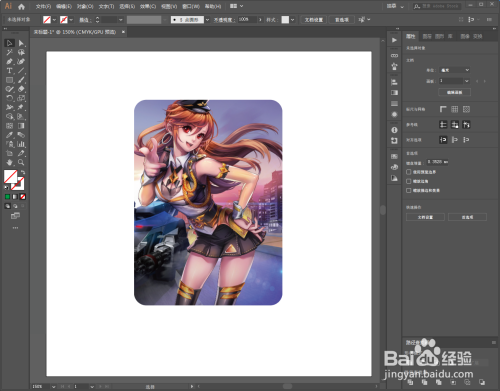Open brush definition dropdown in control bar
This screenshot has width=500, height=391.
pos(207,20)
